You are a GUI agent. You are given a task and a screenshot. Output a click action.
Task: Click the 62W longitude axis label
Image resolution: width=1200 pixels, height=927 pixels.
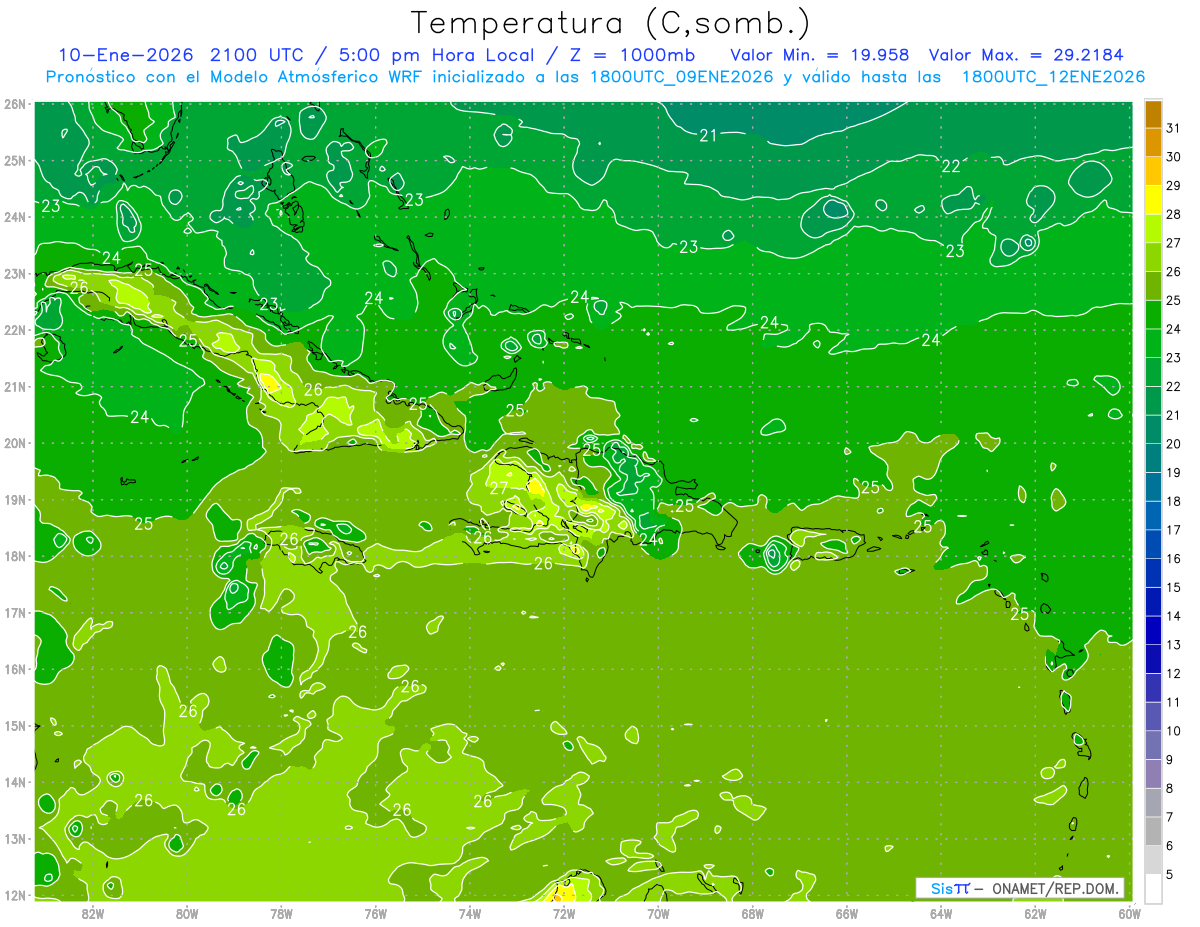[1035, 913]
